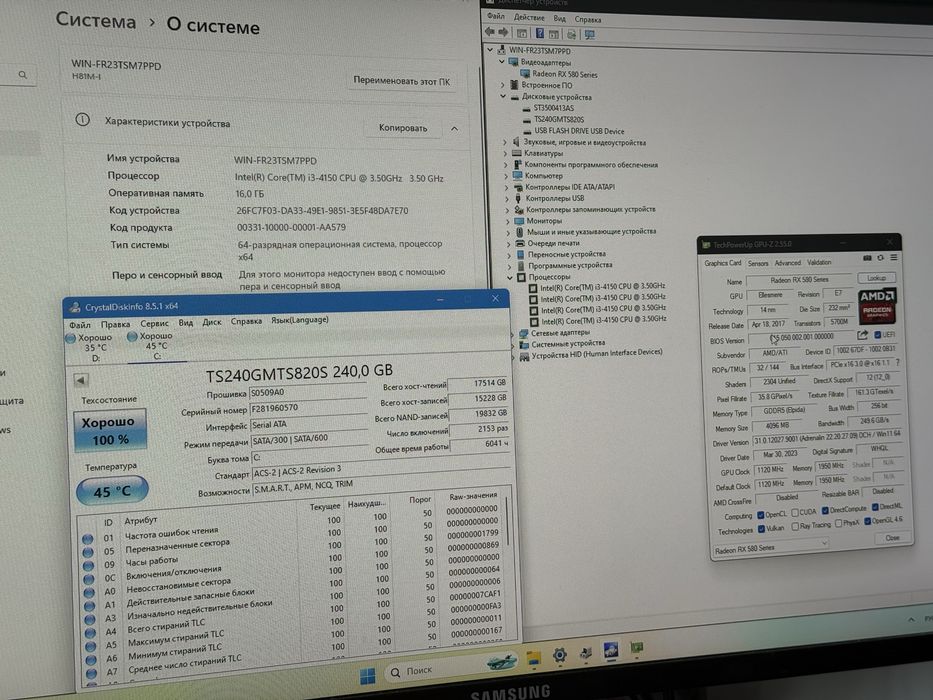Open the Сервис menu in CrystalDiskInfo
This screenshot has height=700, width=933.
coord(154,323)
